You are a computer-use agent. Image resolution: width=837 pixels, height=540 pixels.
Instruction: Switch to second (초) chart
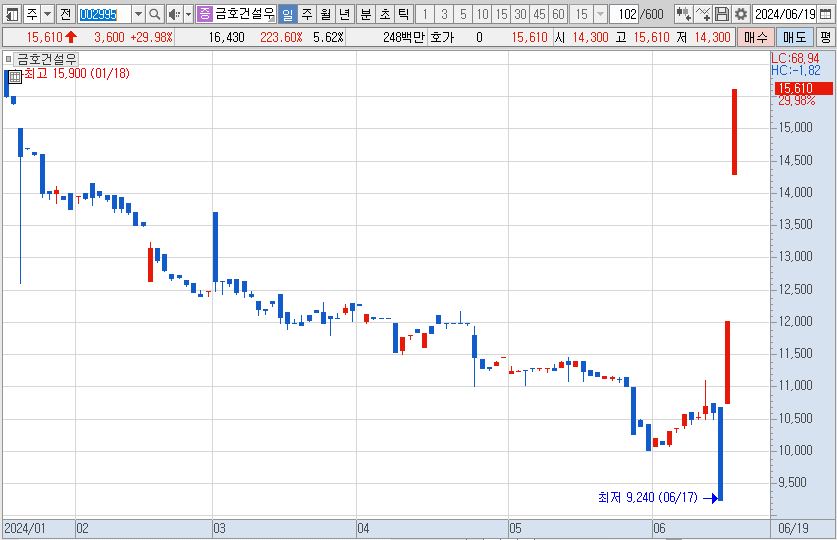(385, 14)
